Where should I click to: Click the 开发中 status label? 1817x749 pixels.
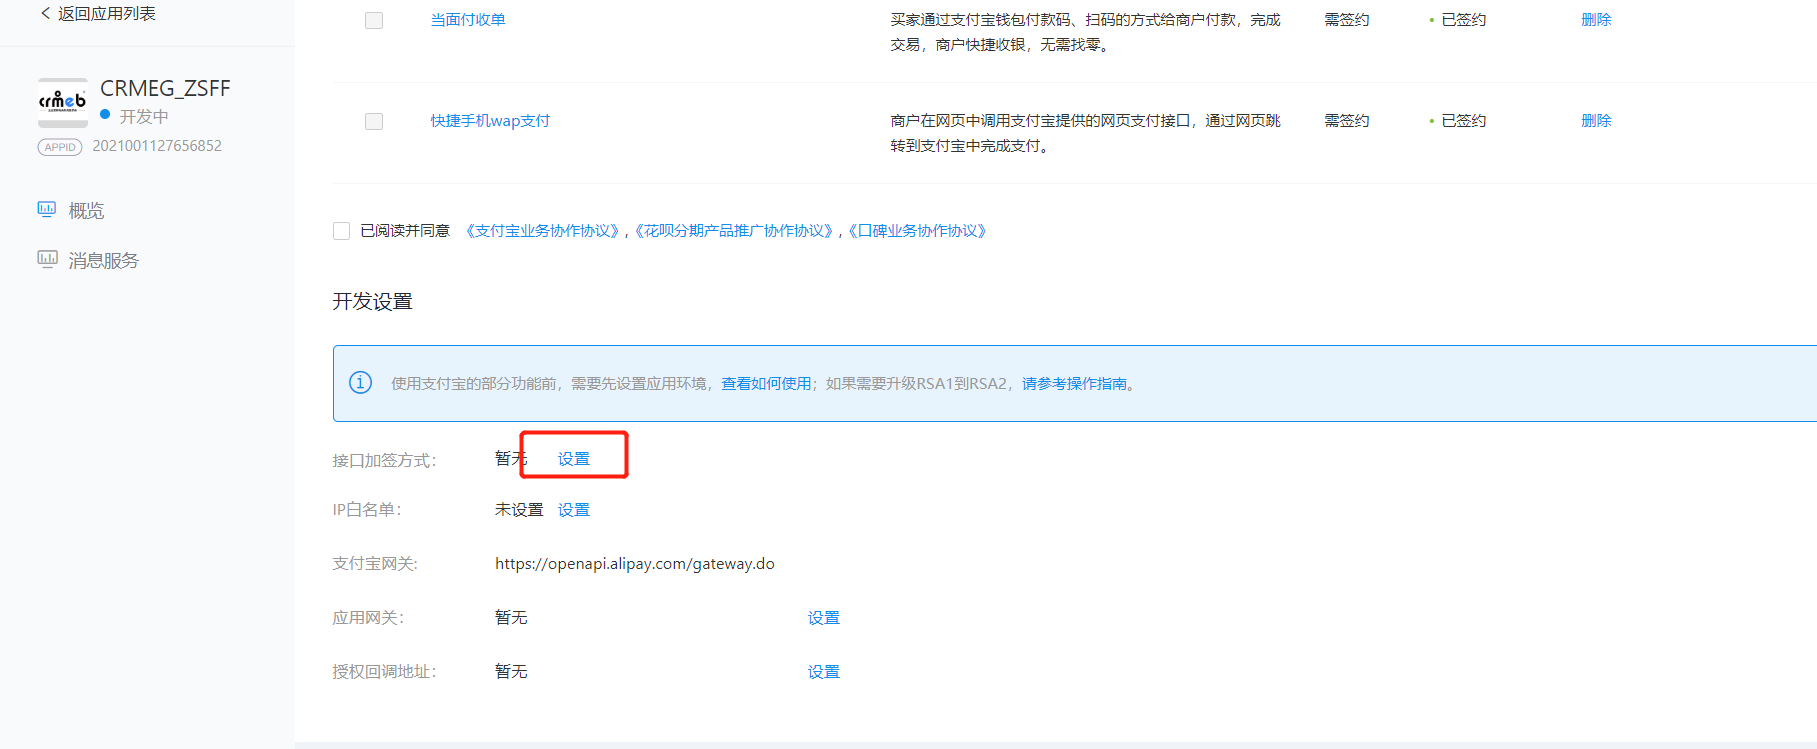coord(144,117)
